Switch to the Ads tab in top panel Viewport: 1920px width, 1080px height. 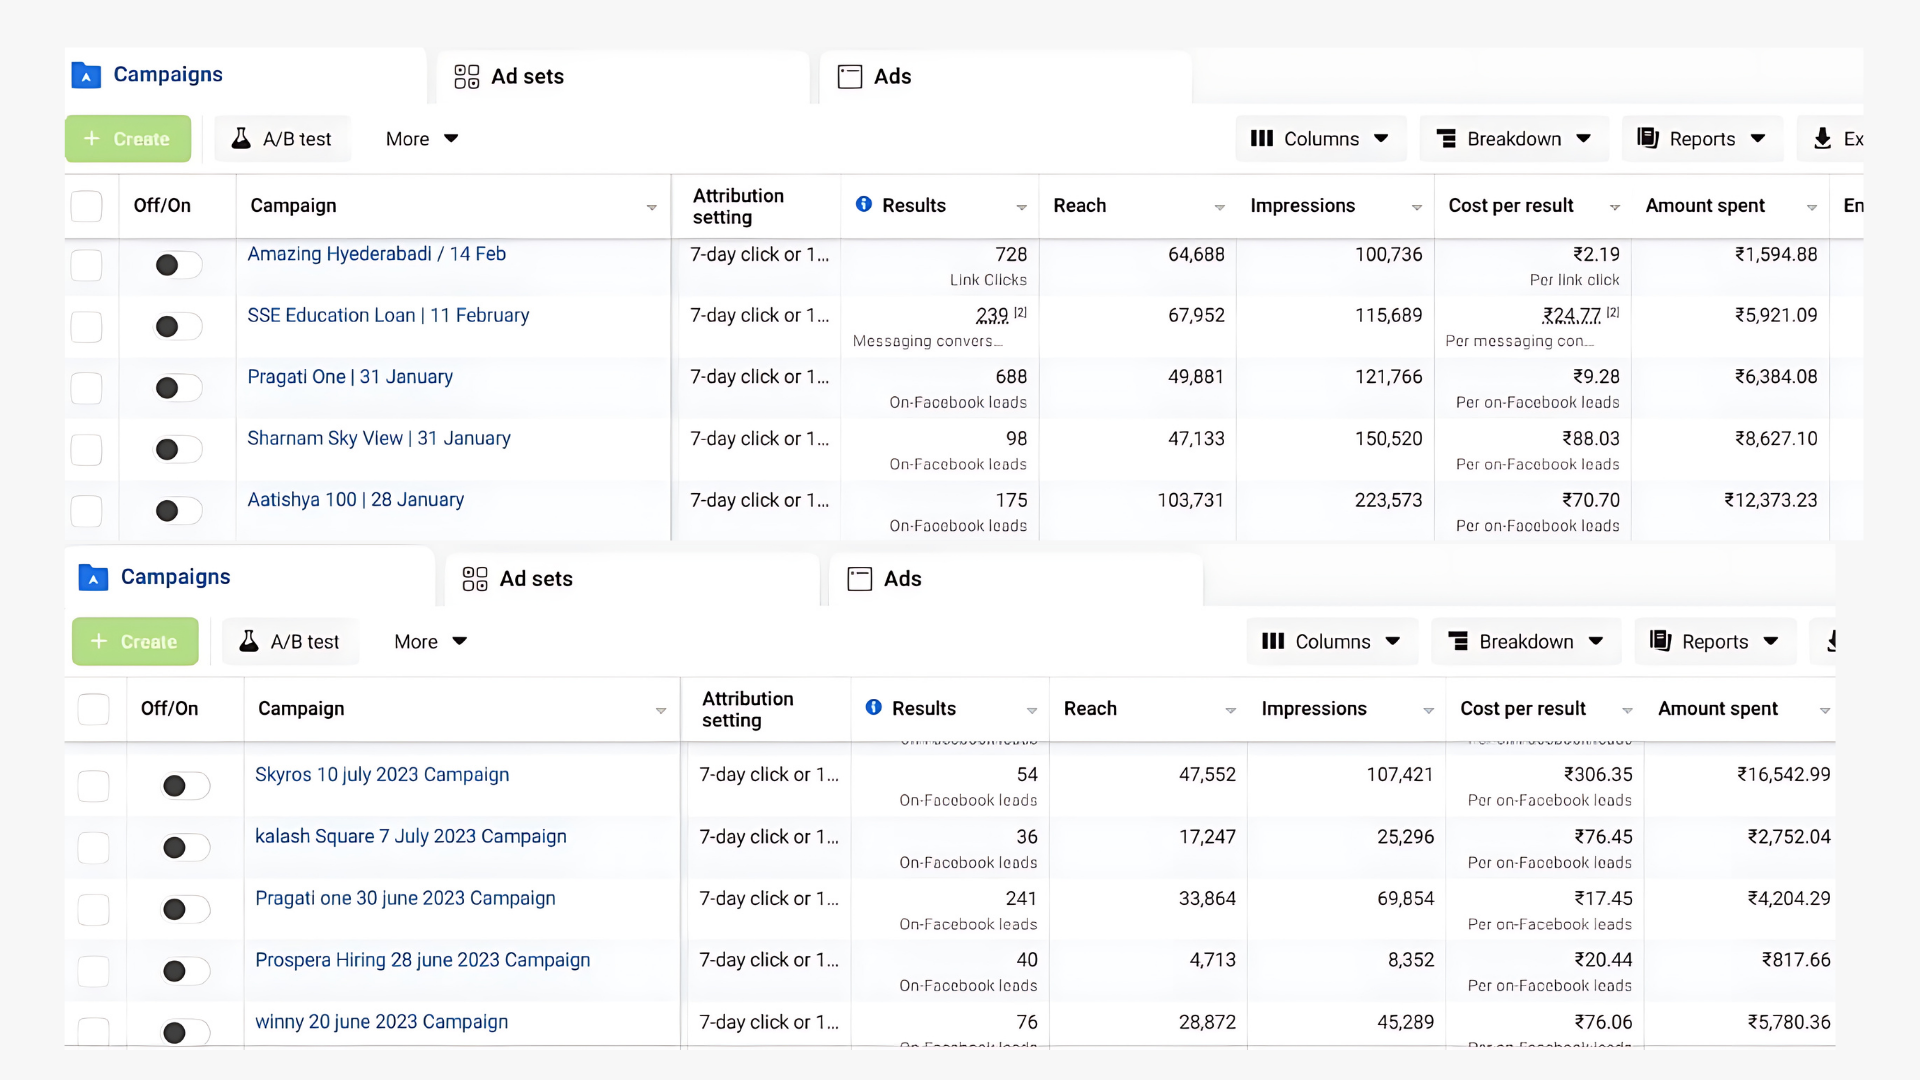tap(891, 77)
